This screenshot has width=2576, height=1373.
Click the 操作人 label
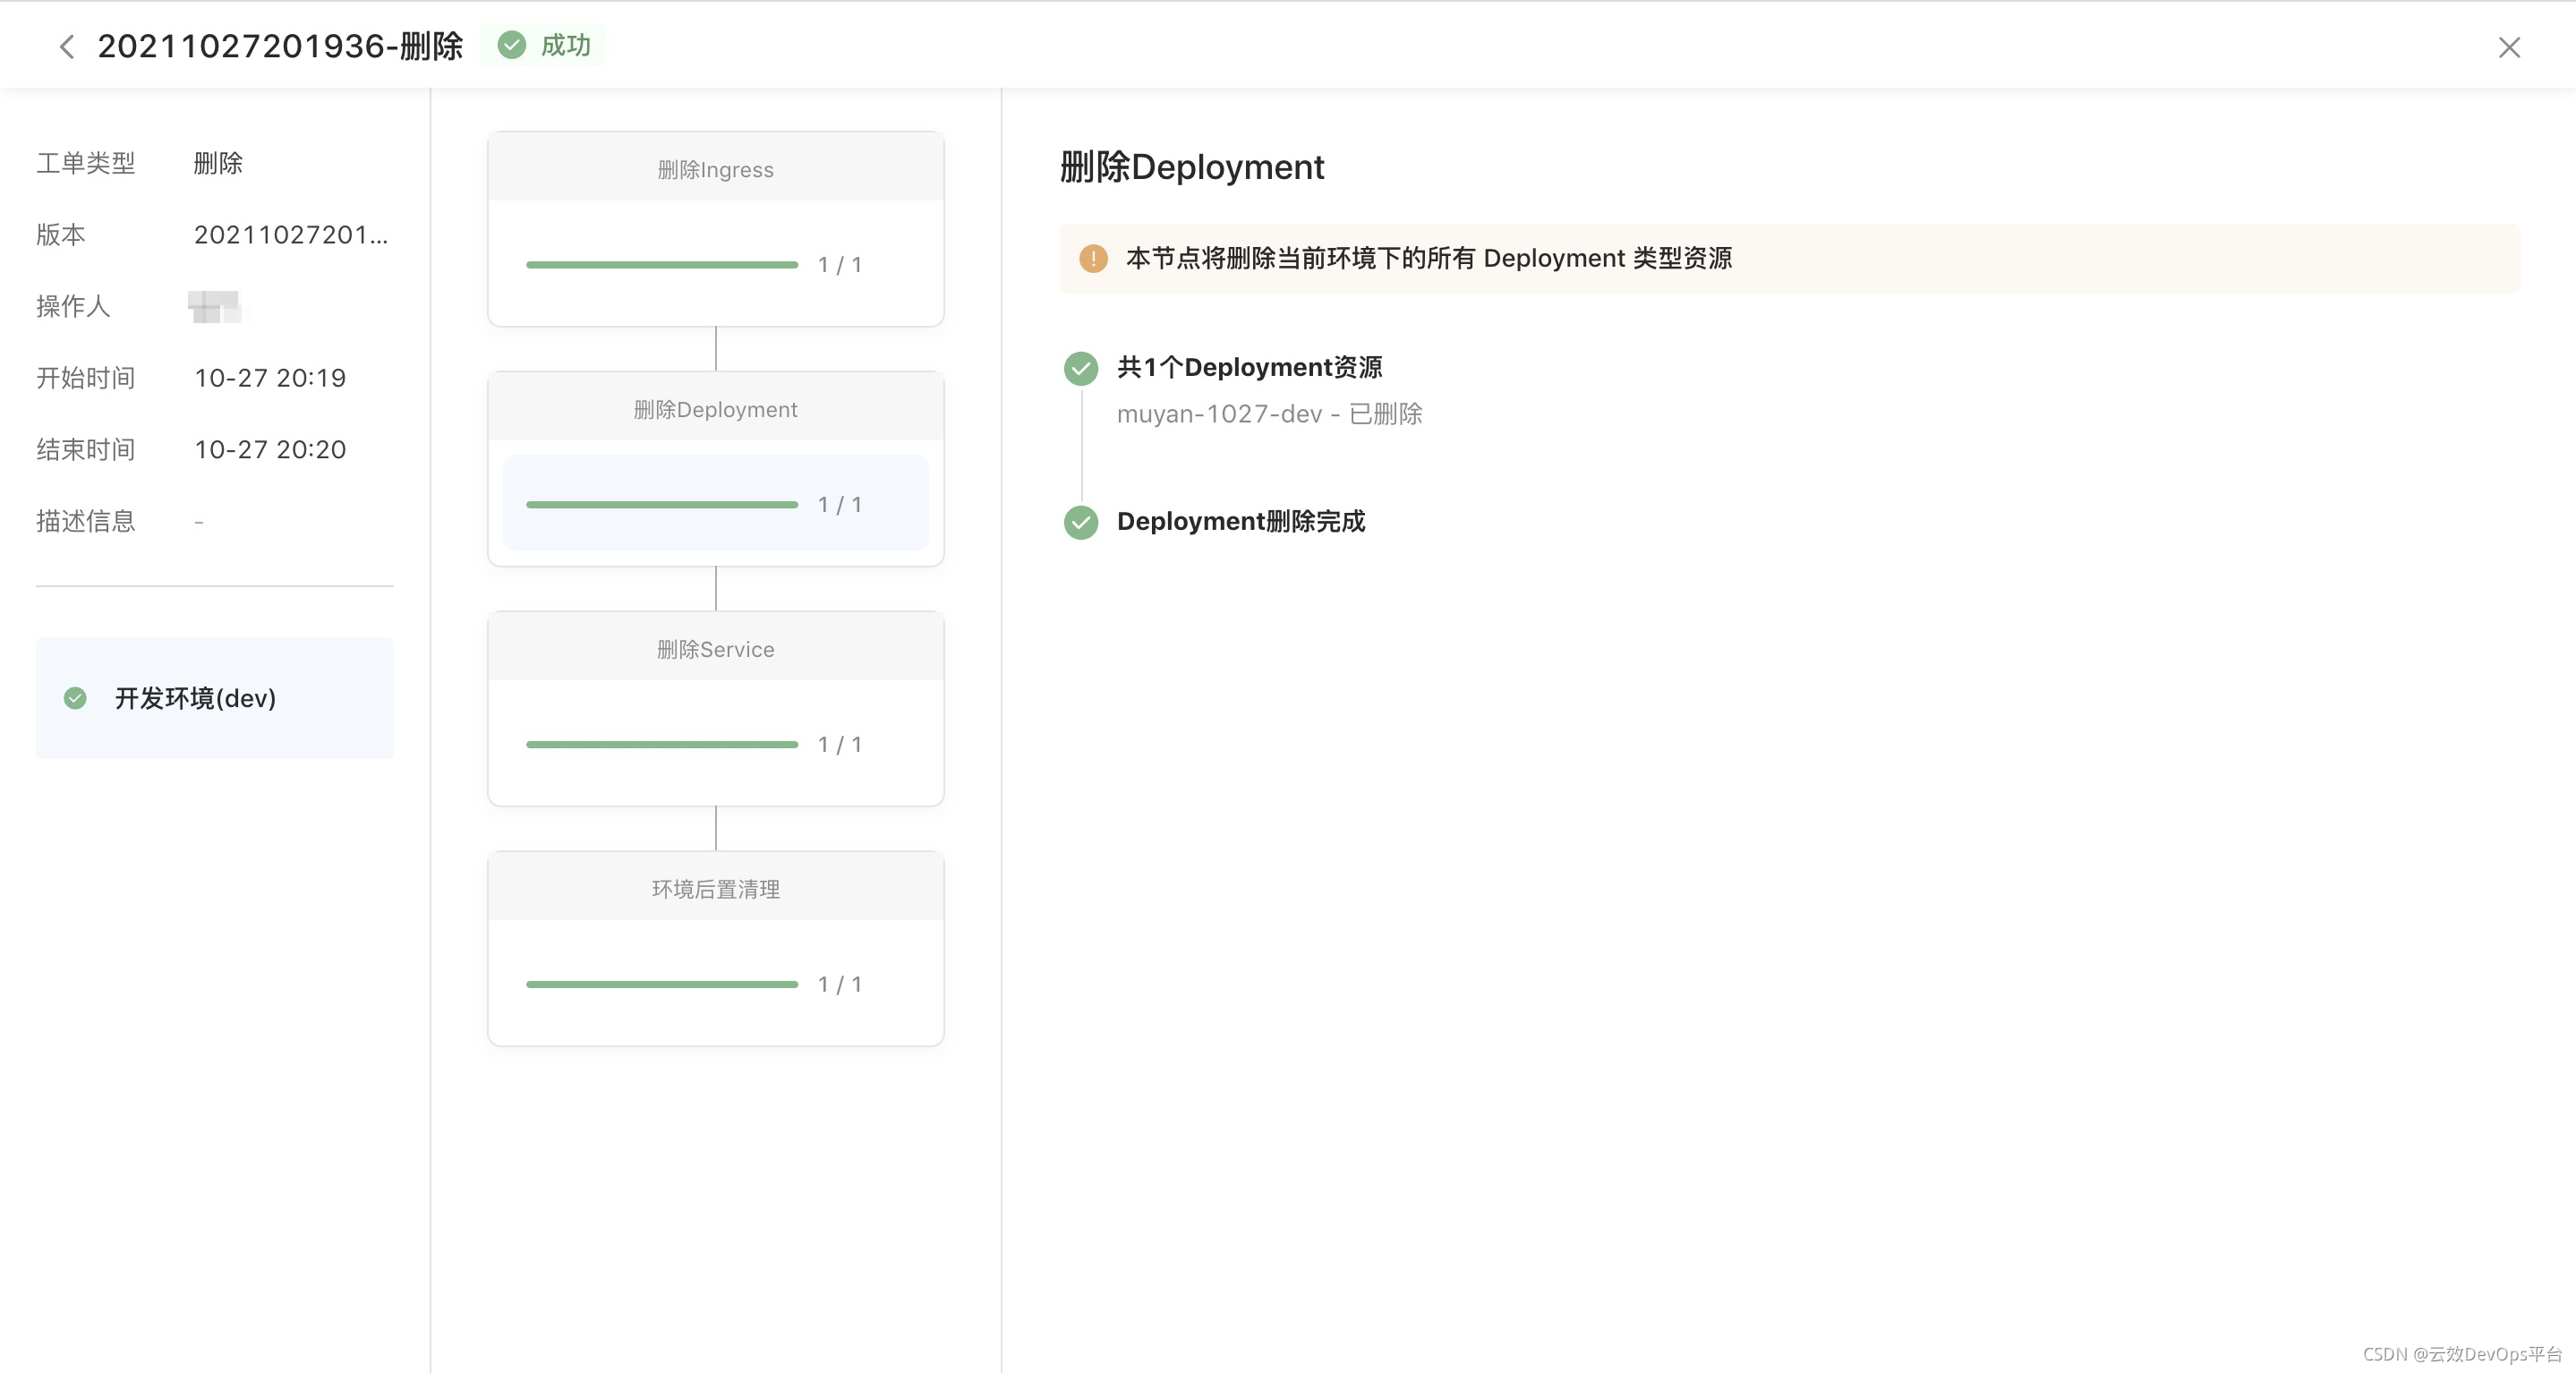[x=73, y=307]
